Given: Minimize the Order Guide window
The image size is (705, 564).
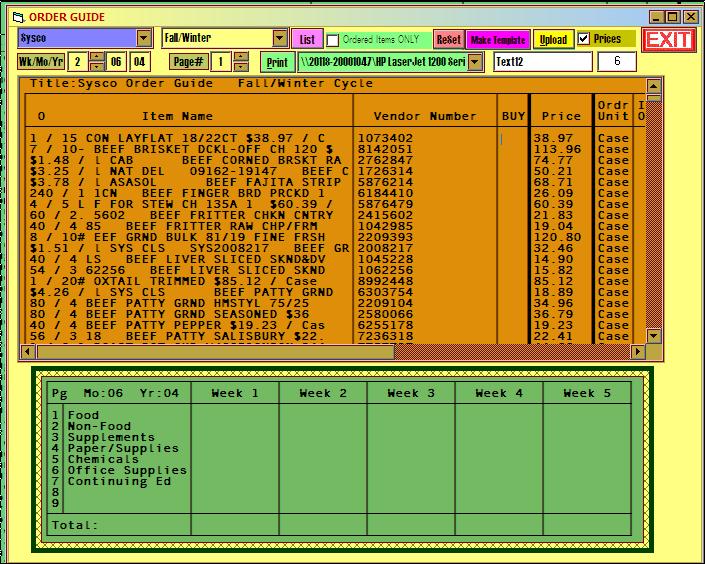Looking at the screenshot, I should point(657,17).
